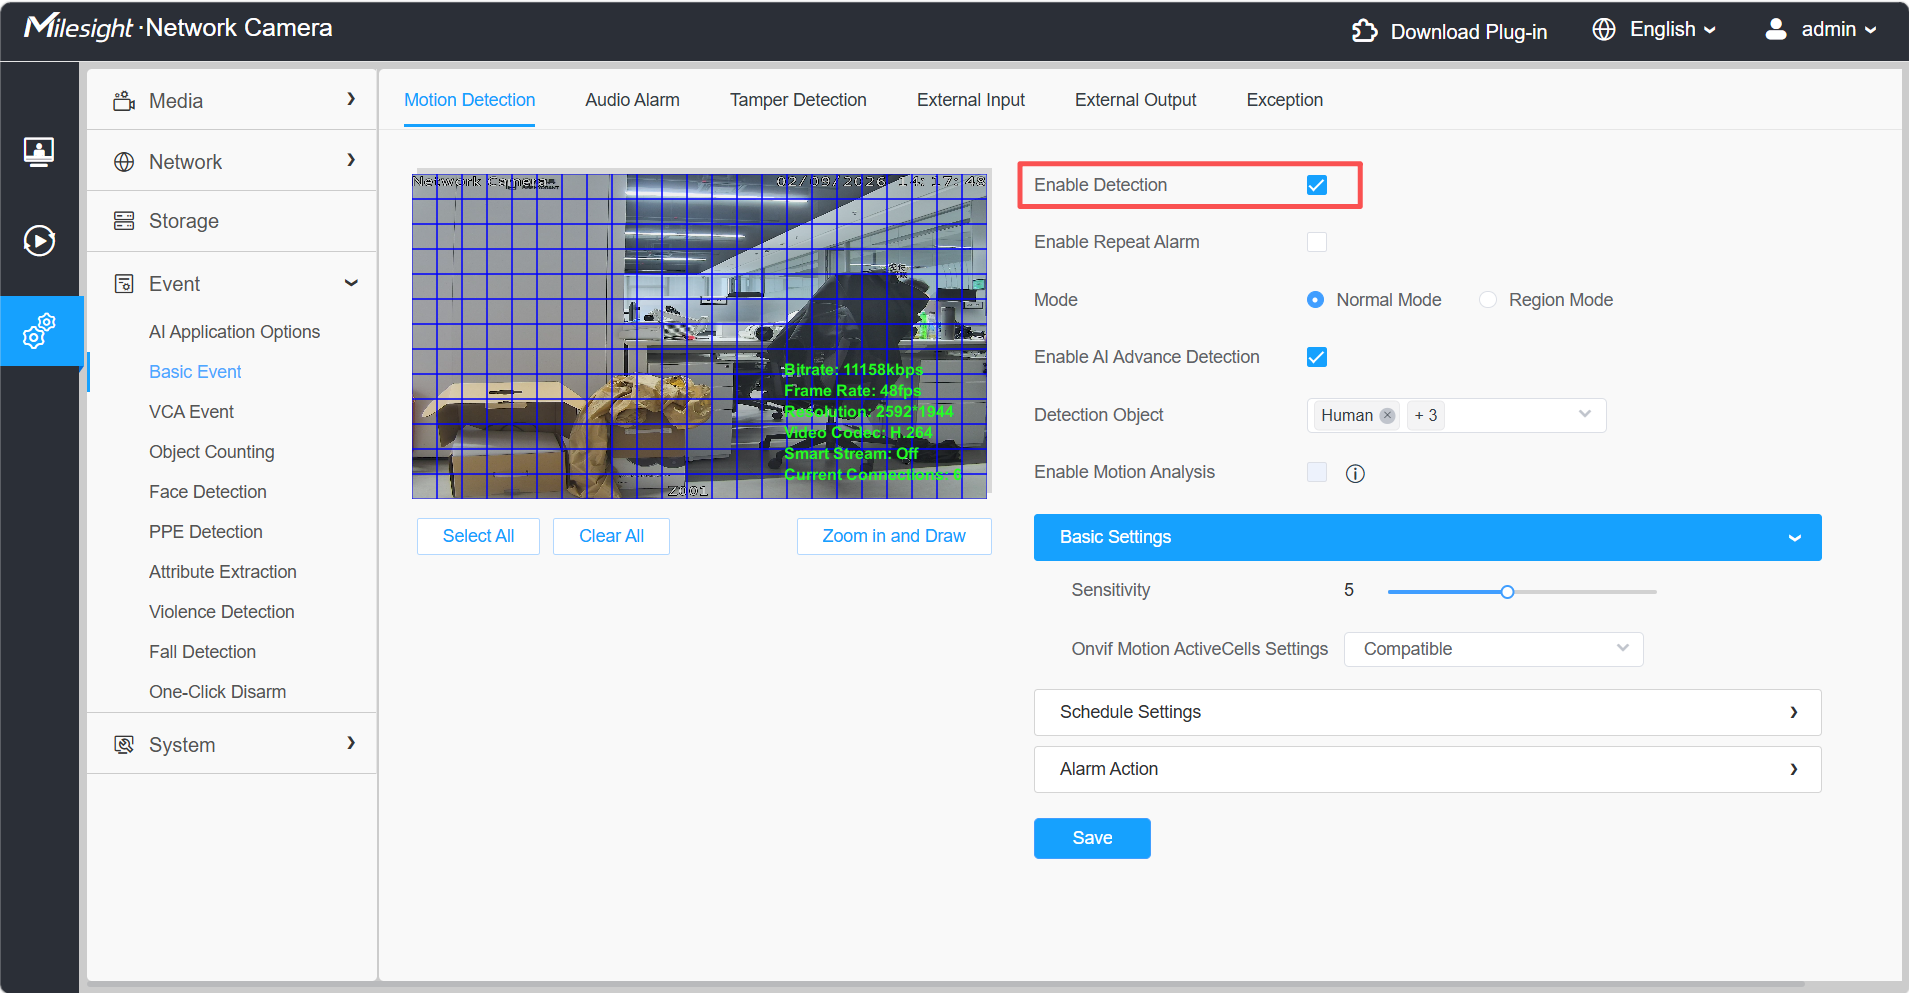Image resolution: width=1909 pixels, height=993 pixels.
Task: Click the Milesight Network Camera logo
Action: (x=178, y=28)
